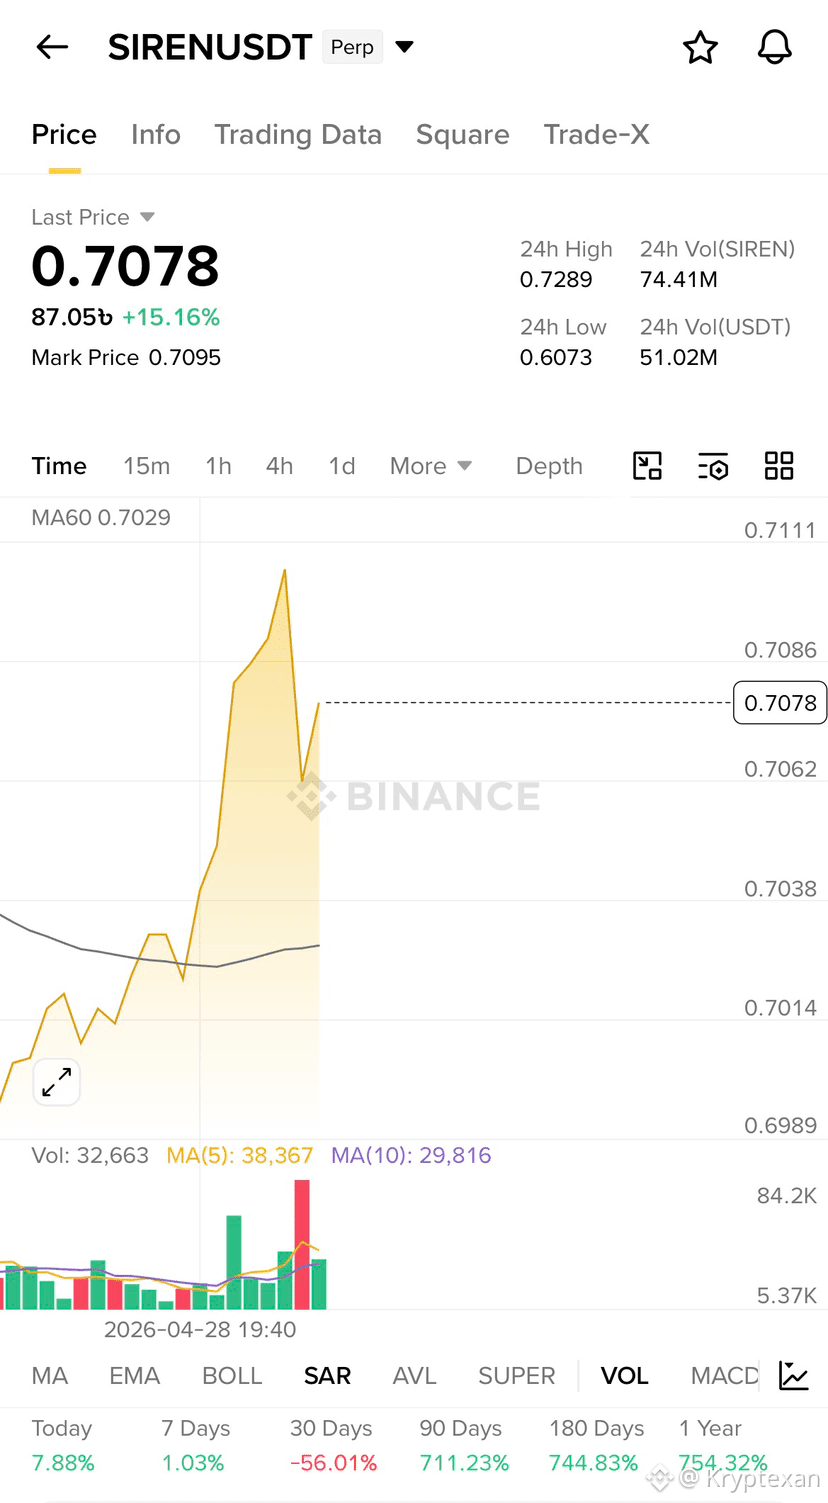Tap 24h Vol(USDT) 51.02M
Image resolution: width=828 pixels, height=1503 pixels.
pyautogui.click(x=679, y=358)
